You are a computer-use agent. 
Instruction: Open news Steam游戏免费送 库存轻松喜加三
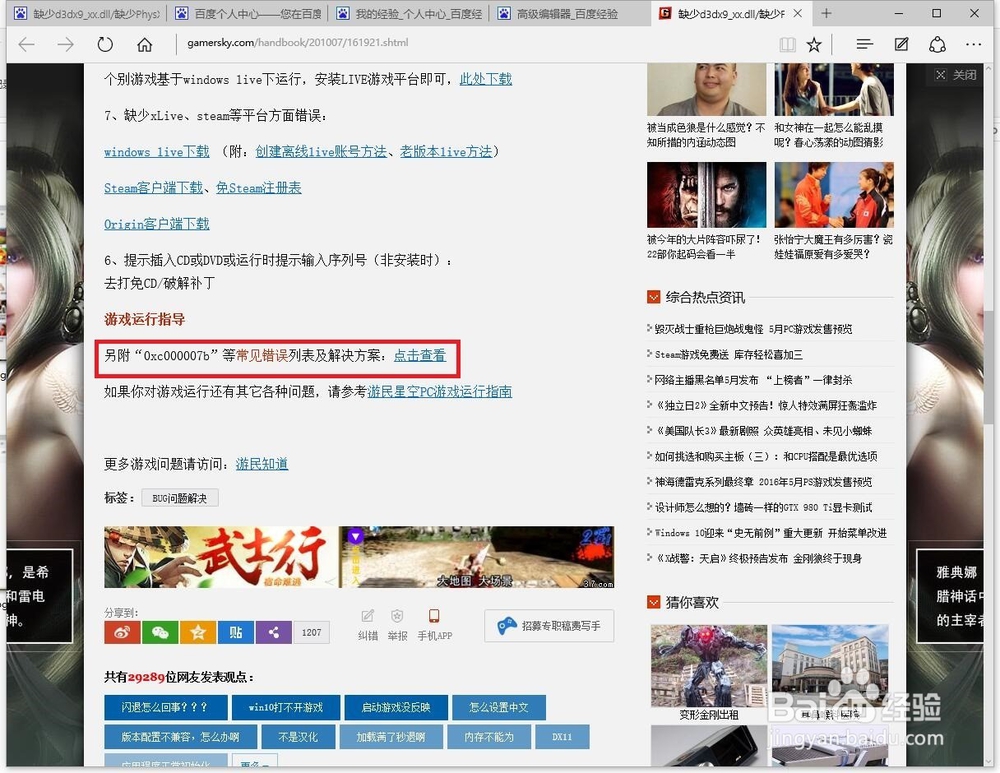728,355
